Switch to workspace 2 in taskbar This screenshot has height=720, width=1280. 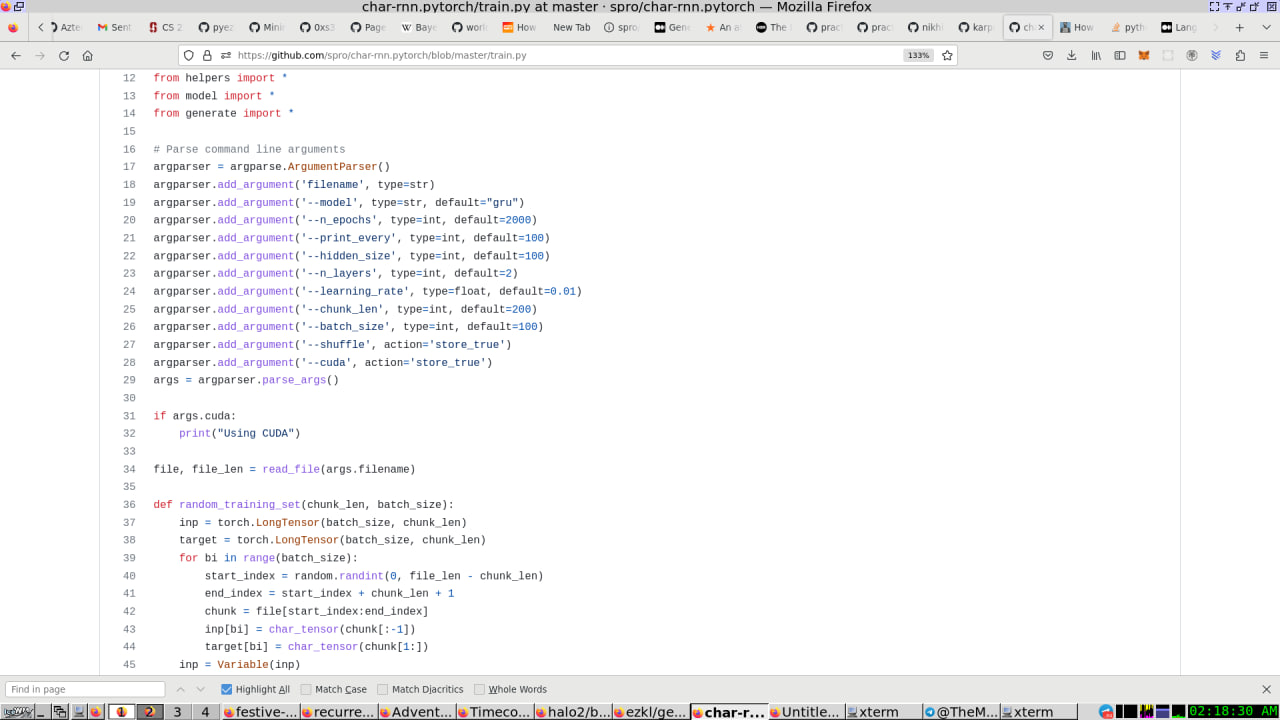(x=150, y=712)
